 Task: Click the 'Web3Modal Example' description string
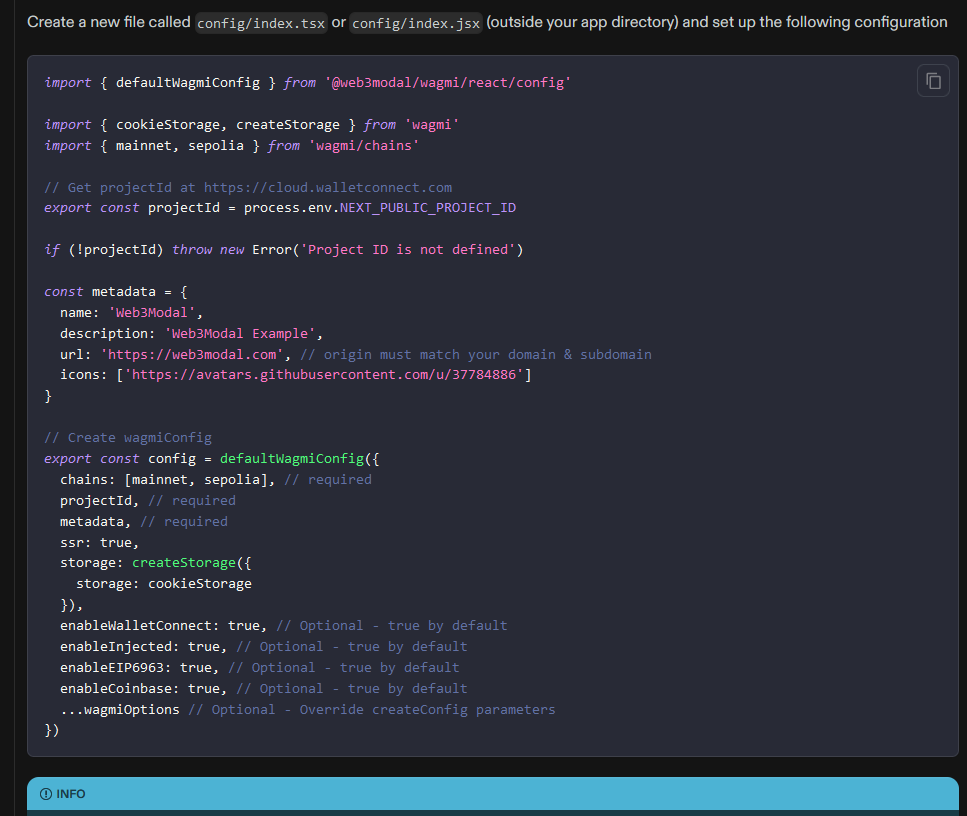pyautogui.click(x=239, y=334)
